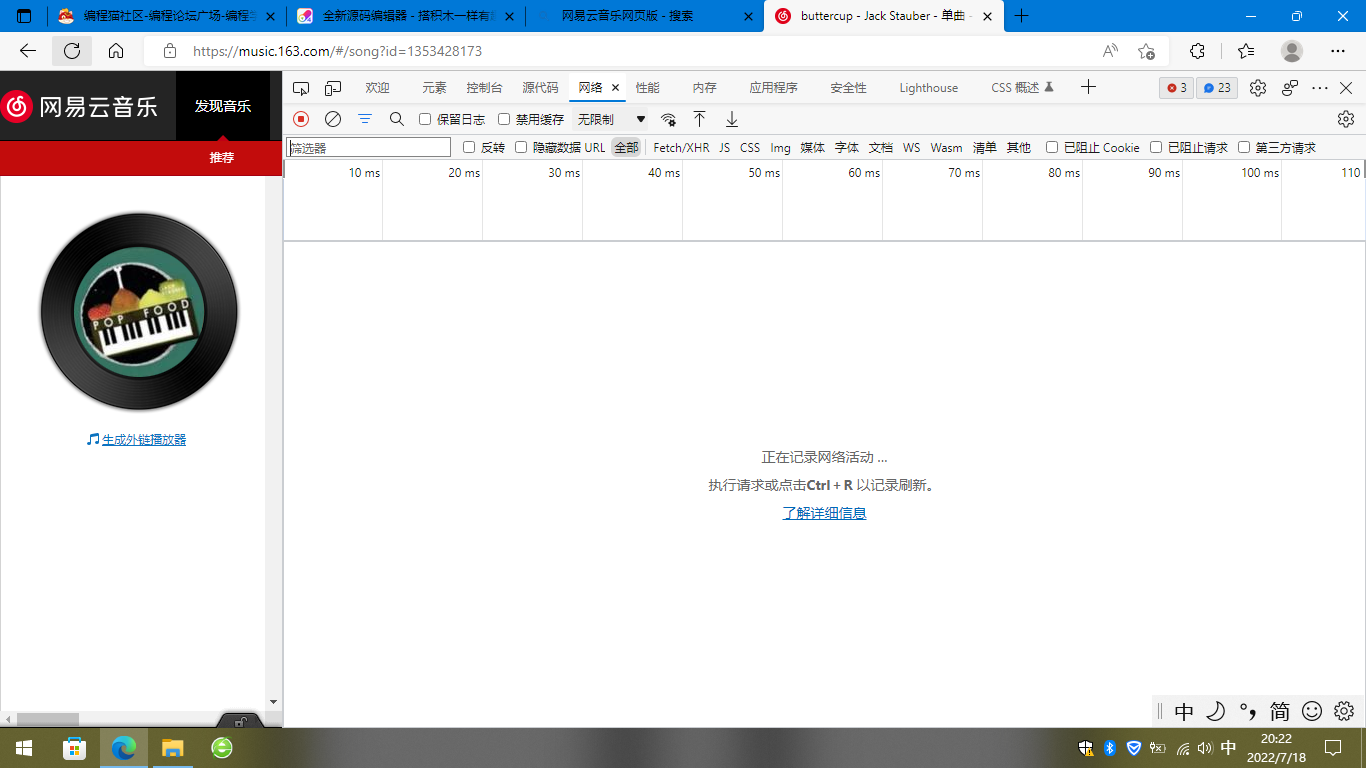The height and width of the screenshot is (768, 1366).
Task: Open the browser profile avatar
Action: click(1292, 51)
